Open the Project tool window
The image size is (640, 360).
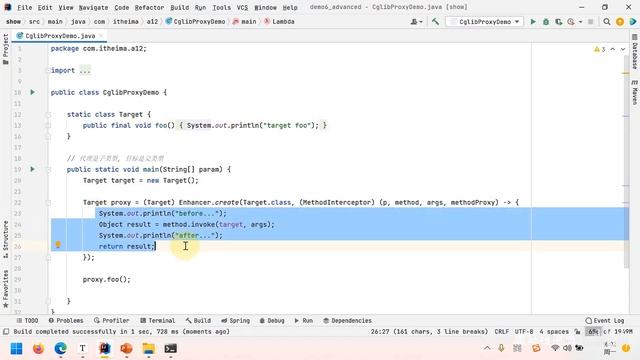(x=6, y=49)
